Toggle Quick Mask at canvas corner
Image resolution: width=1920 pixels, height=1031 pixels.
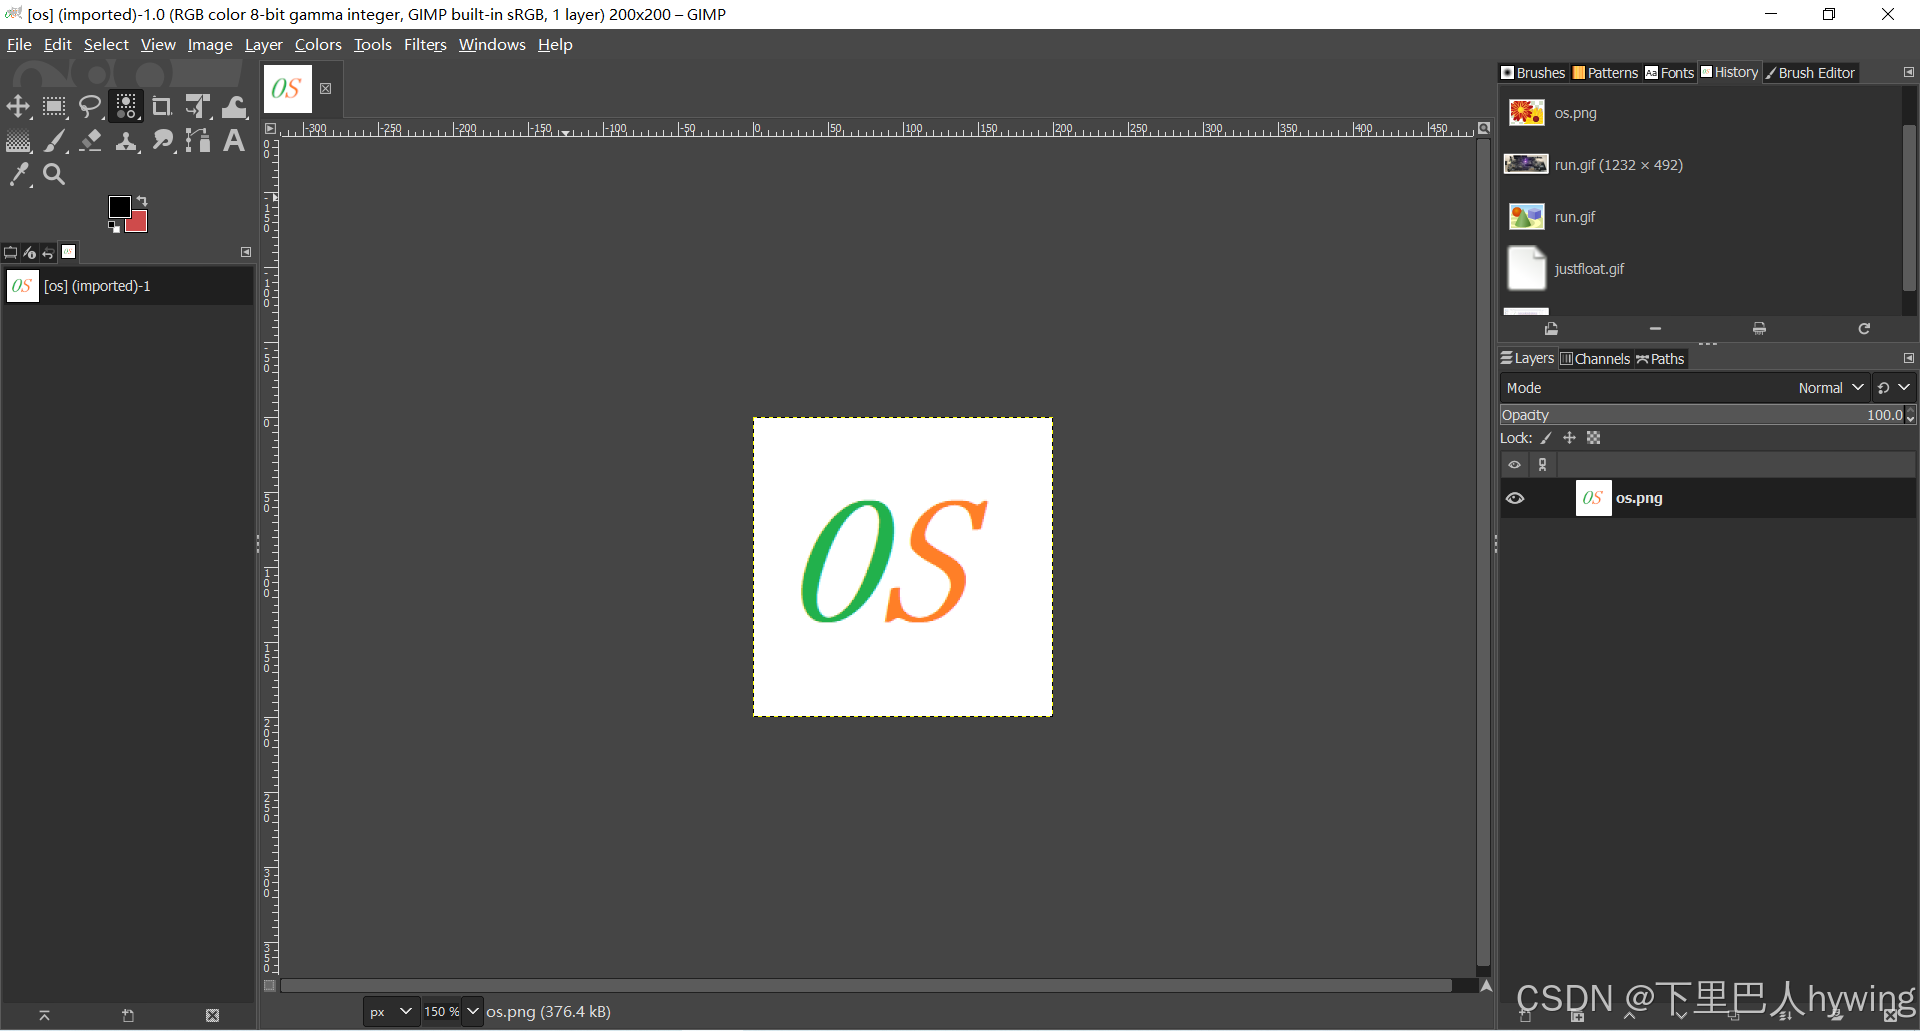click(270, 986)
